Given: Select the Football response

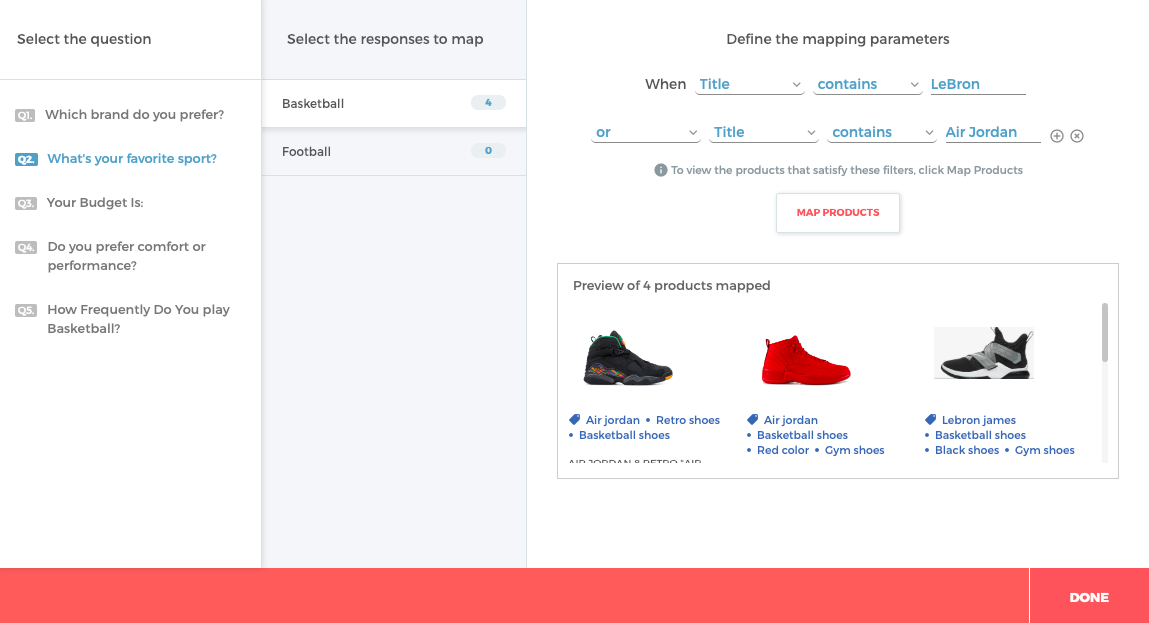Looking at the screenshot, I should coord(394,152).
